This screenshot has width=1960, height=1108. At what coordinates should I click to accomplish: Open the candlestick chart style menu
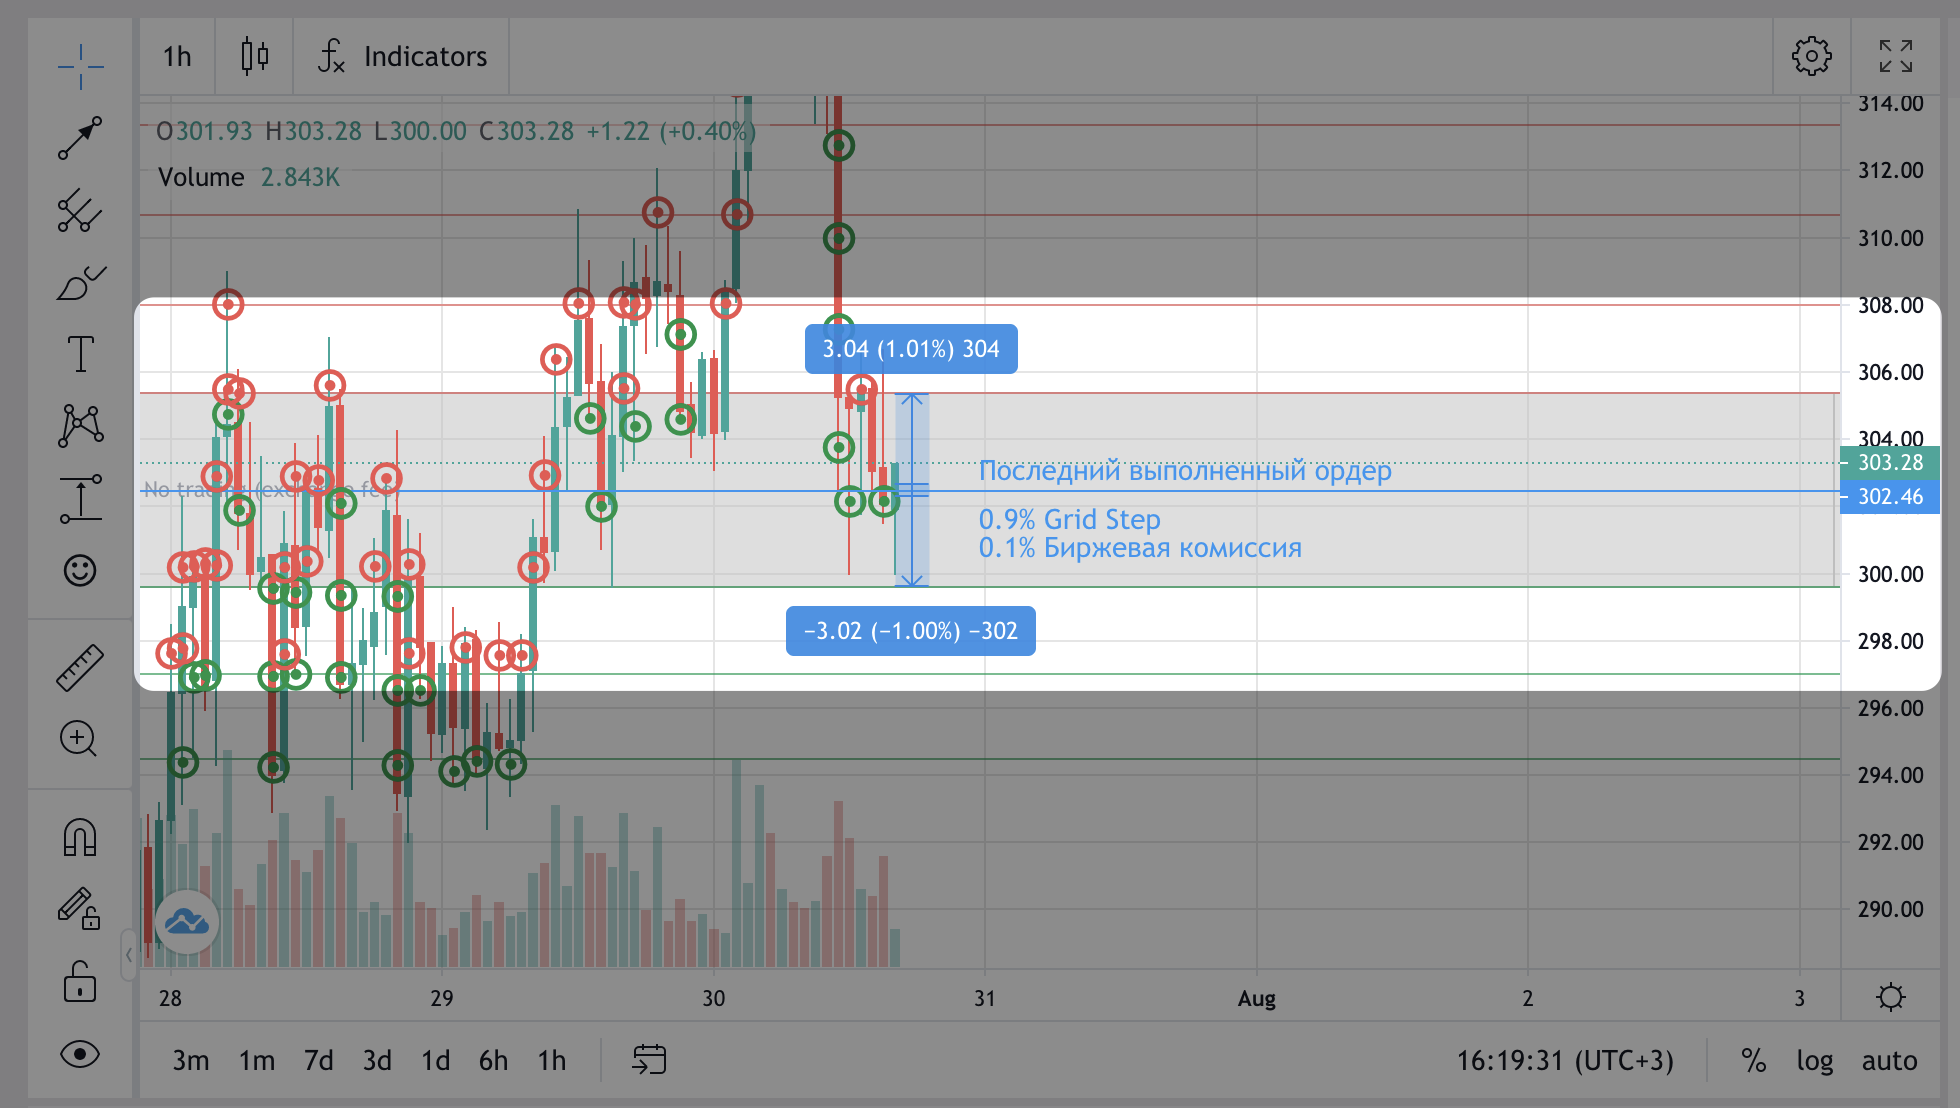pyautogui.click(x=255, y=57)
